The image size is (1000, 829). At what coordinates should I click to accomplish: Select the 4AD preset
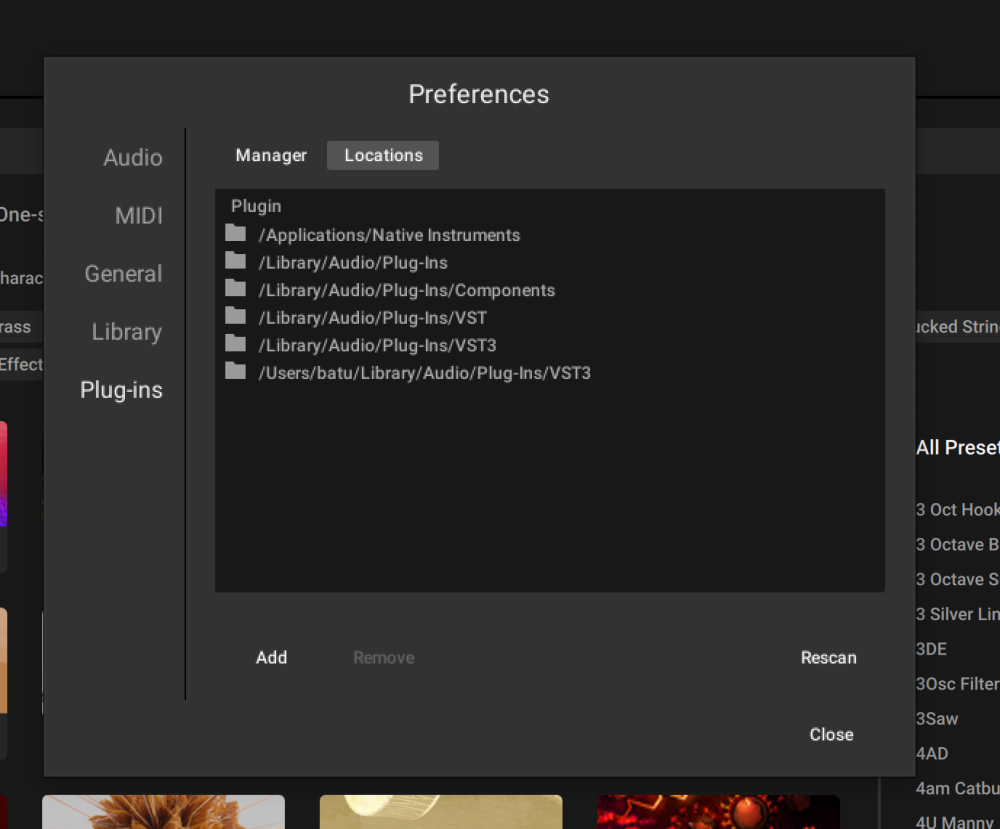tap(932, 754)
